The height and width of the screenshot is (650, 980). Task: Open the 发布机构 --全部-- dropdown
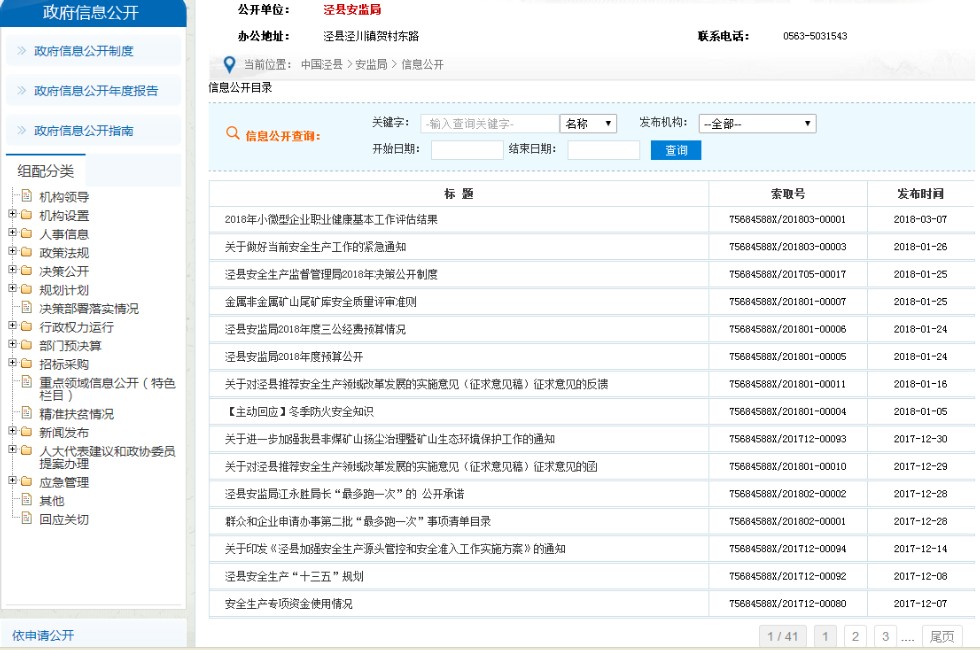point(758,124)
